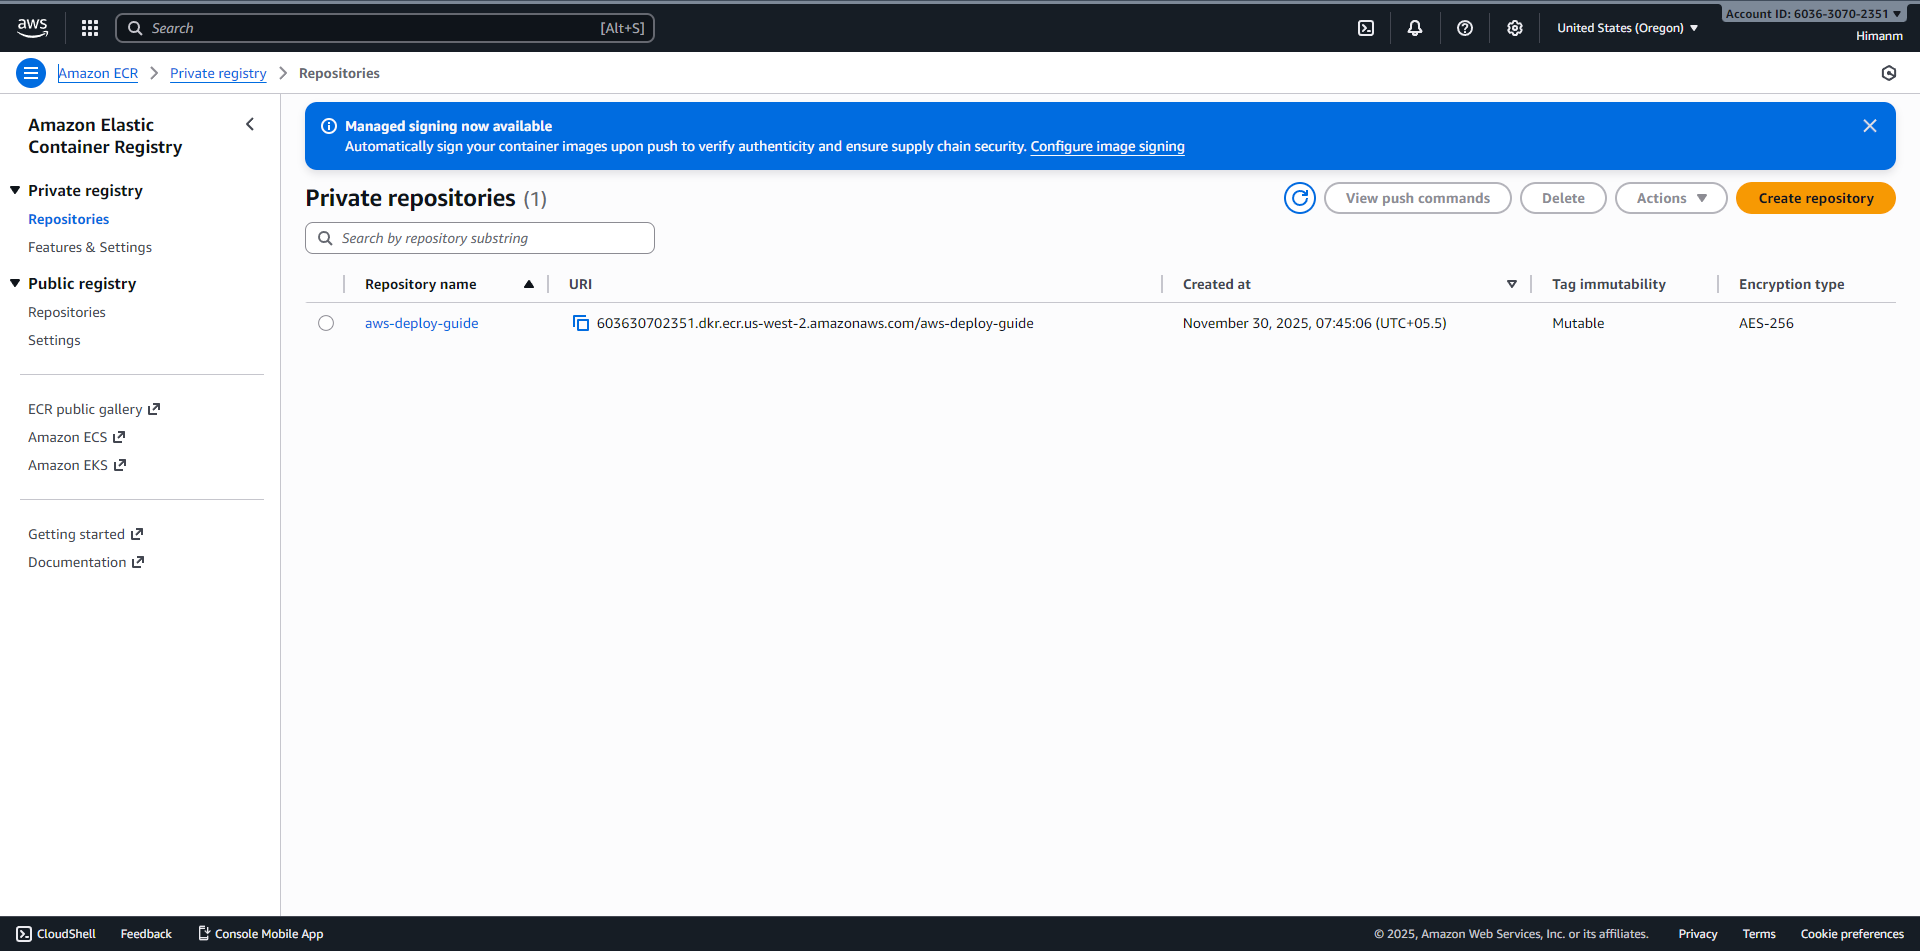Dismiss the managed signing banner
The image size is (1920, 951).
[1870, 126]
